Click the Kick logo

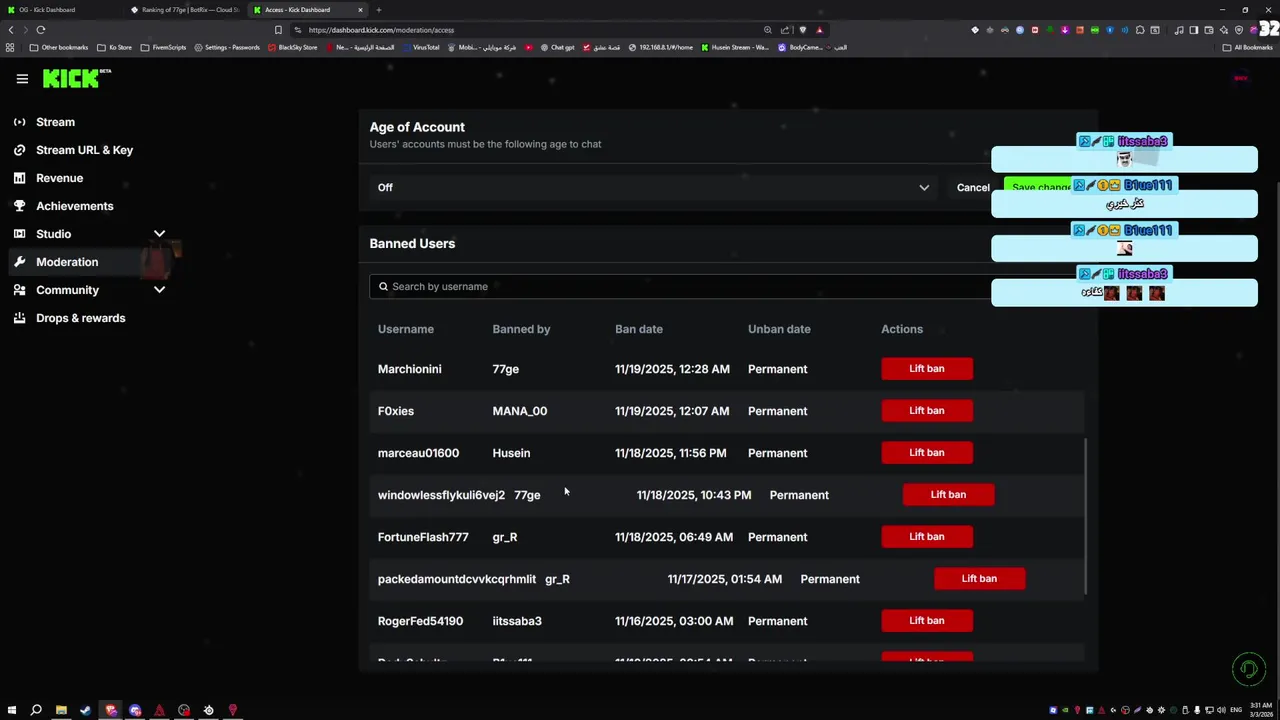point(75,78)
